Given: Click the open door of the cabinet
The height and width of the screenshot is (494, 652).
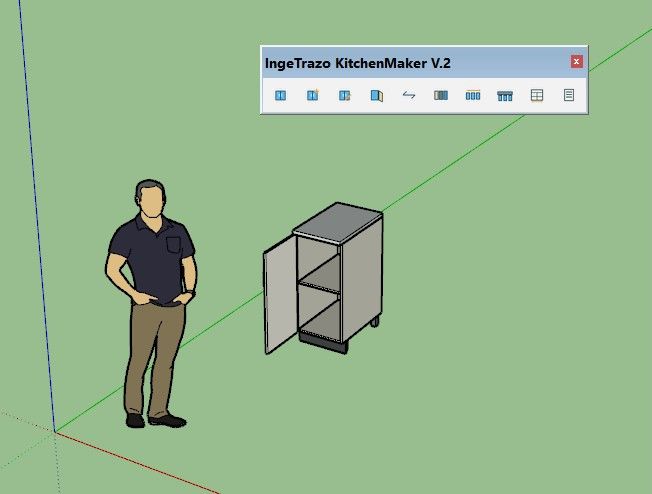Looking at the screenshot, I should pos(281,293).
